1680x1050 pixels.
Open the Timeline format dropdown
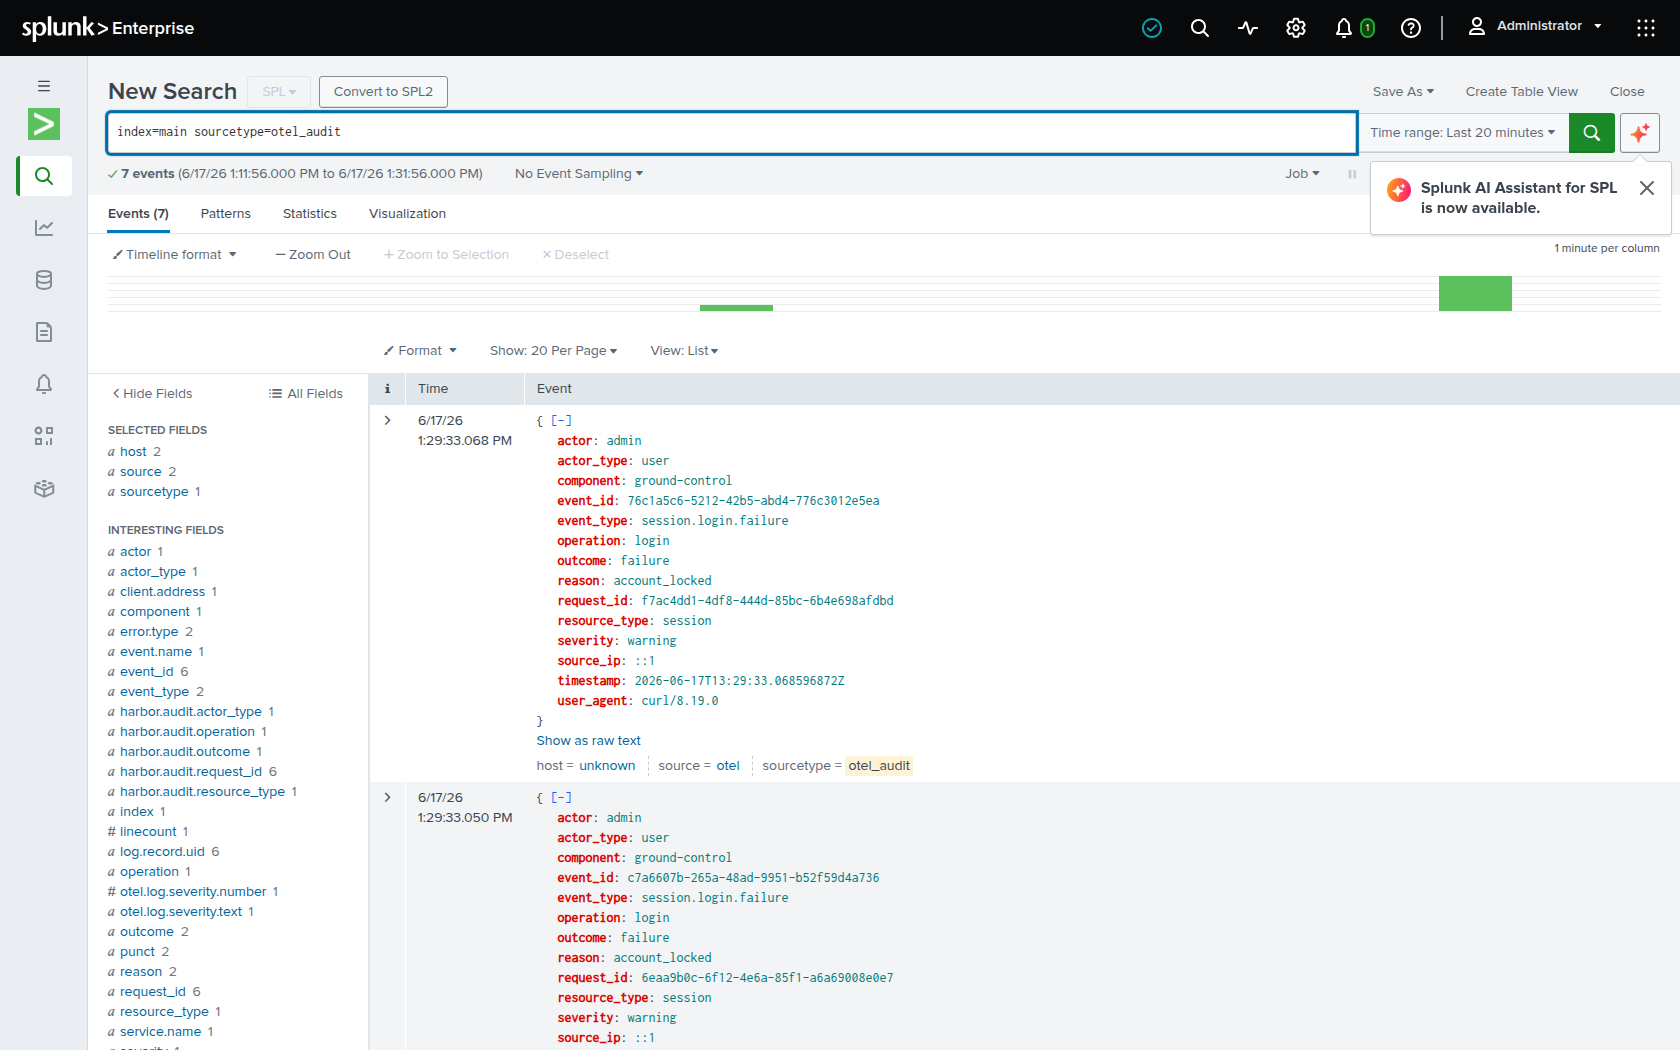coord(175,255)
